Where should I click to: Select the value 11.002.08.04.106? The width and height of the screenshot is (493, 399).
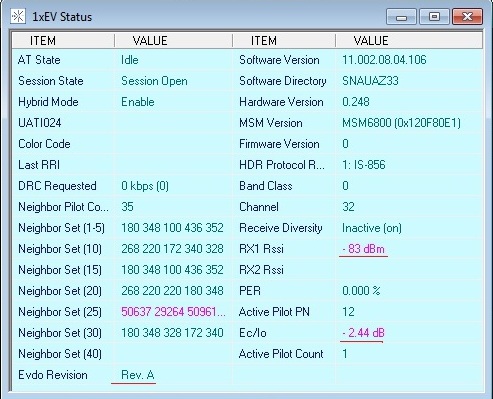(384, 60)
